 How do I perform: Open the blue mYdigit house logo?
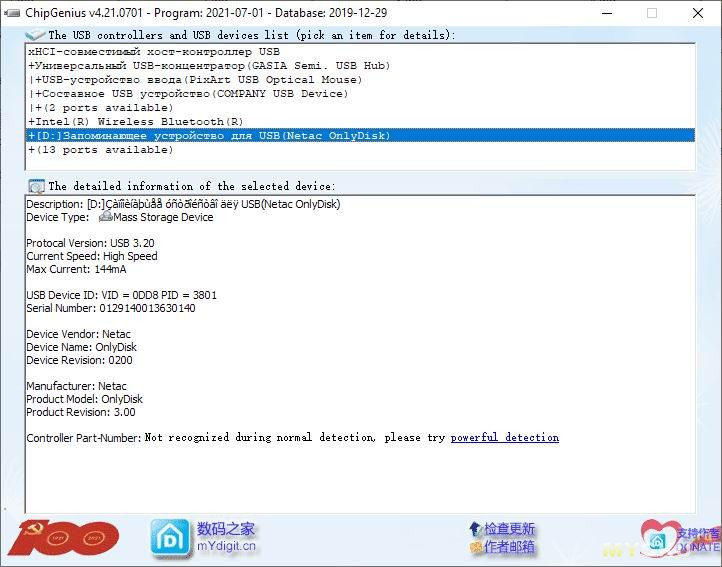(170, 538)
